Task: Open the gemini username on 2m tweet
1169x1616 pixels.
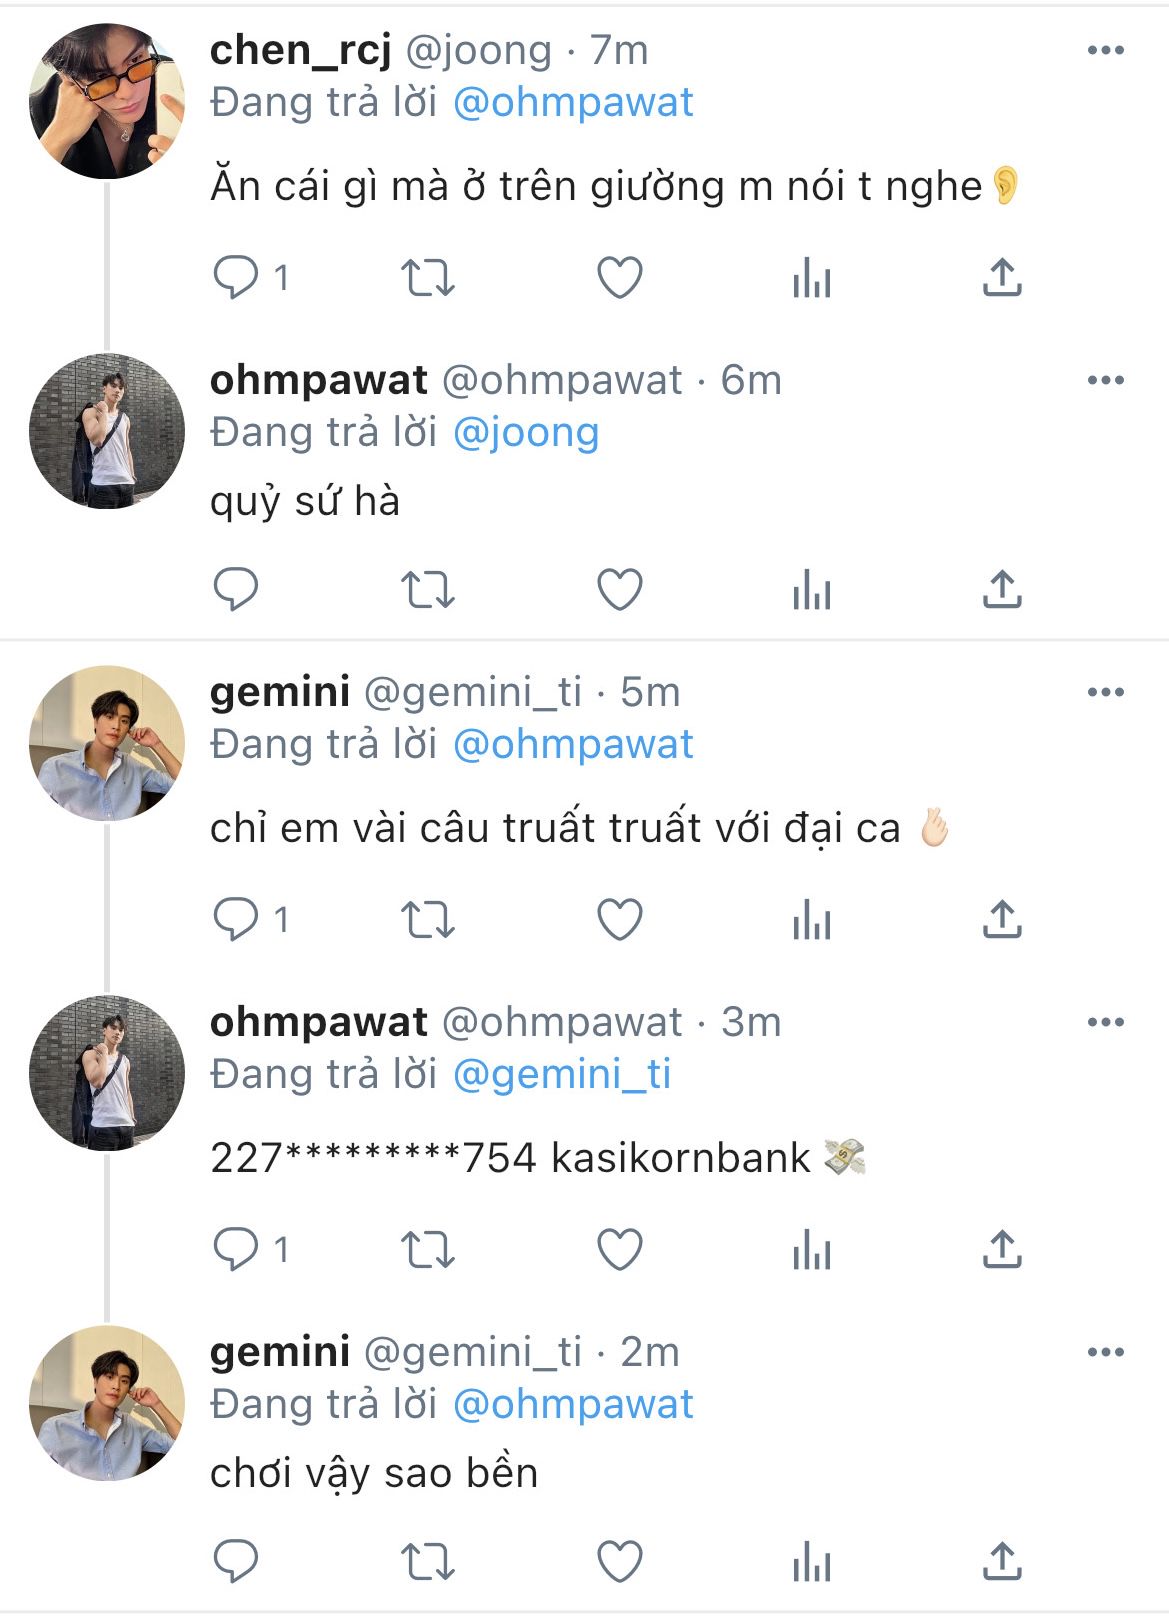Action: [280, 1352]
